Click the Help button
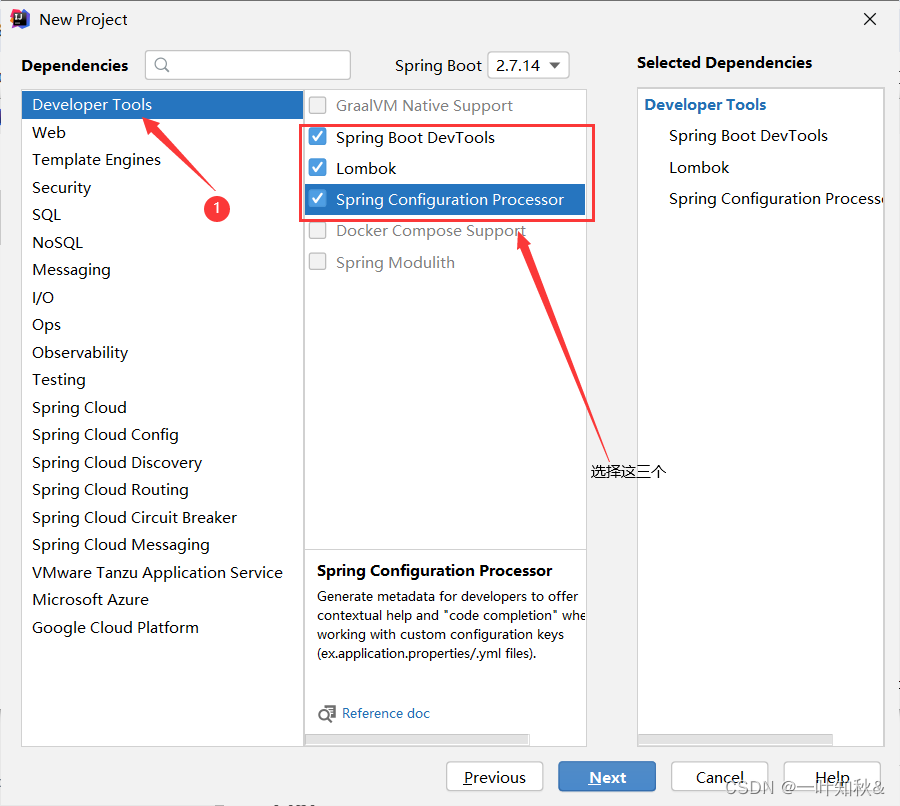Image resolution: width=900 pixels, height=806 pixels. (x=832, y=777)
